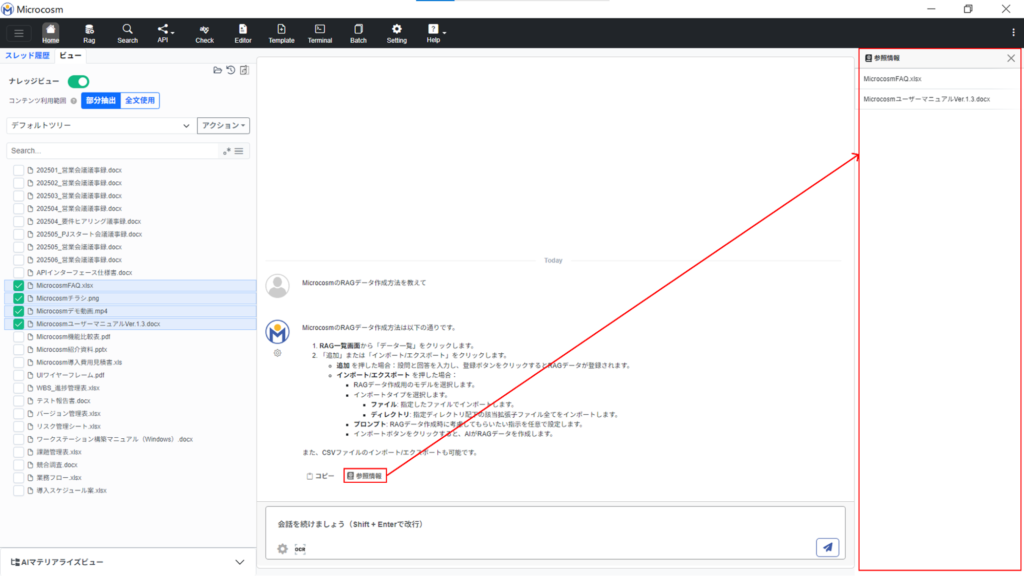Viewport: 1024px width, 576px height.
Task: Select 202506_営業会議議事録.docx in the tree
Action: [79, 260]
